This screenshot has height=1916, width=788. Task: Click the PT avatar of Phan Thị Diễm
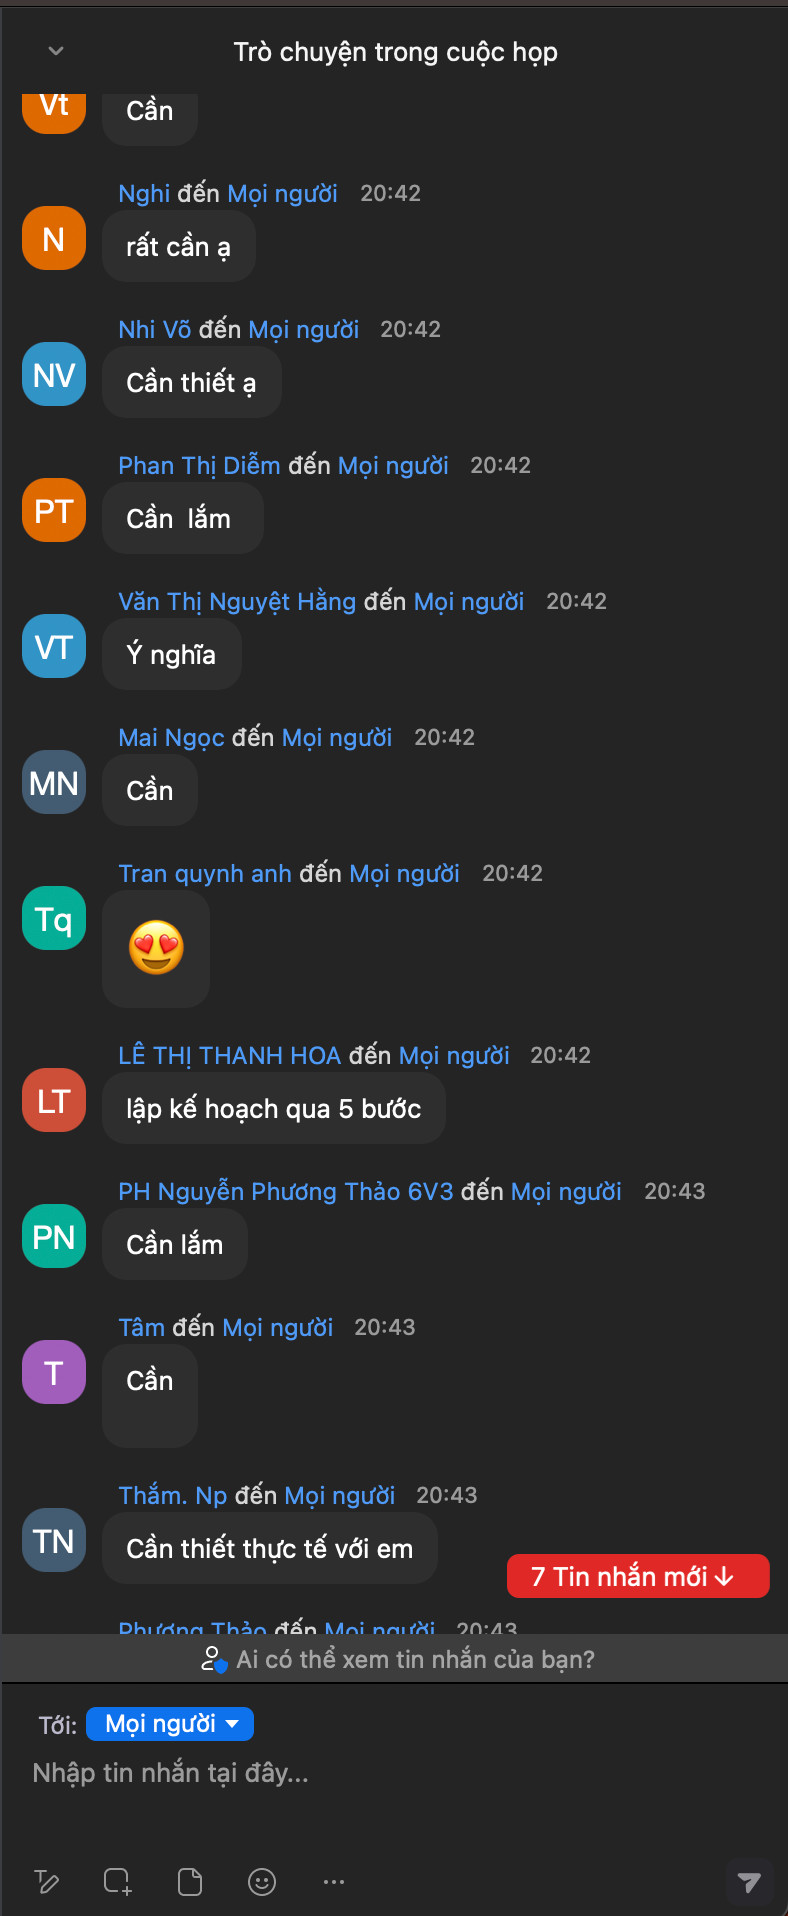point(54,510)
